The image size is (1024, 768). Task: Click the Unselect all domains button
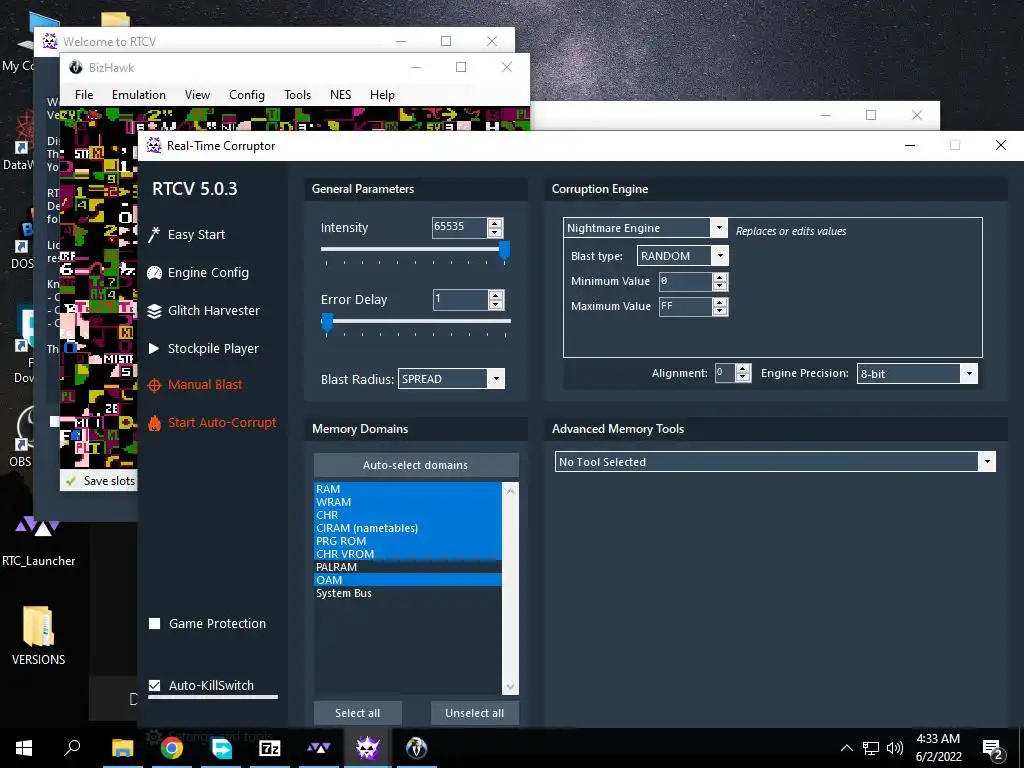pyautogui.click(x=475, y=713)
